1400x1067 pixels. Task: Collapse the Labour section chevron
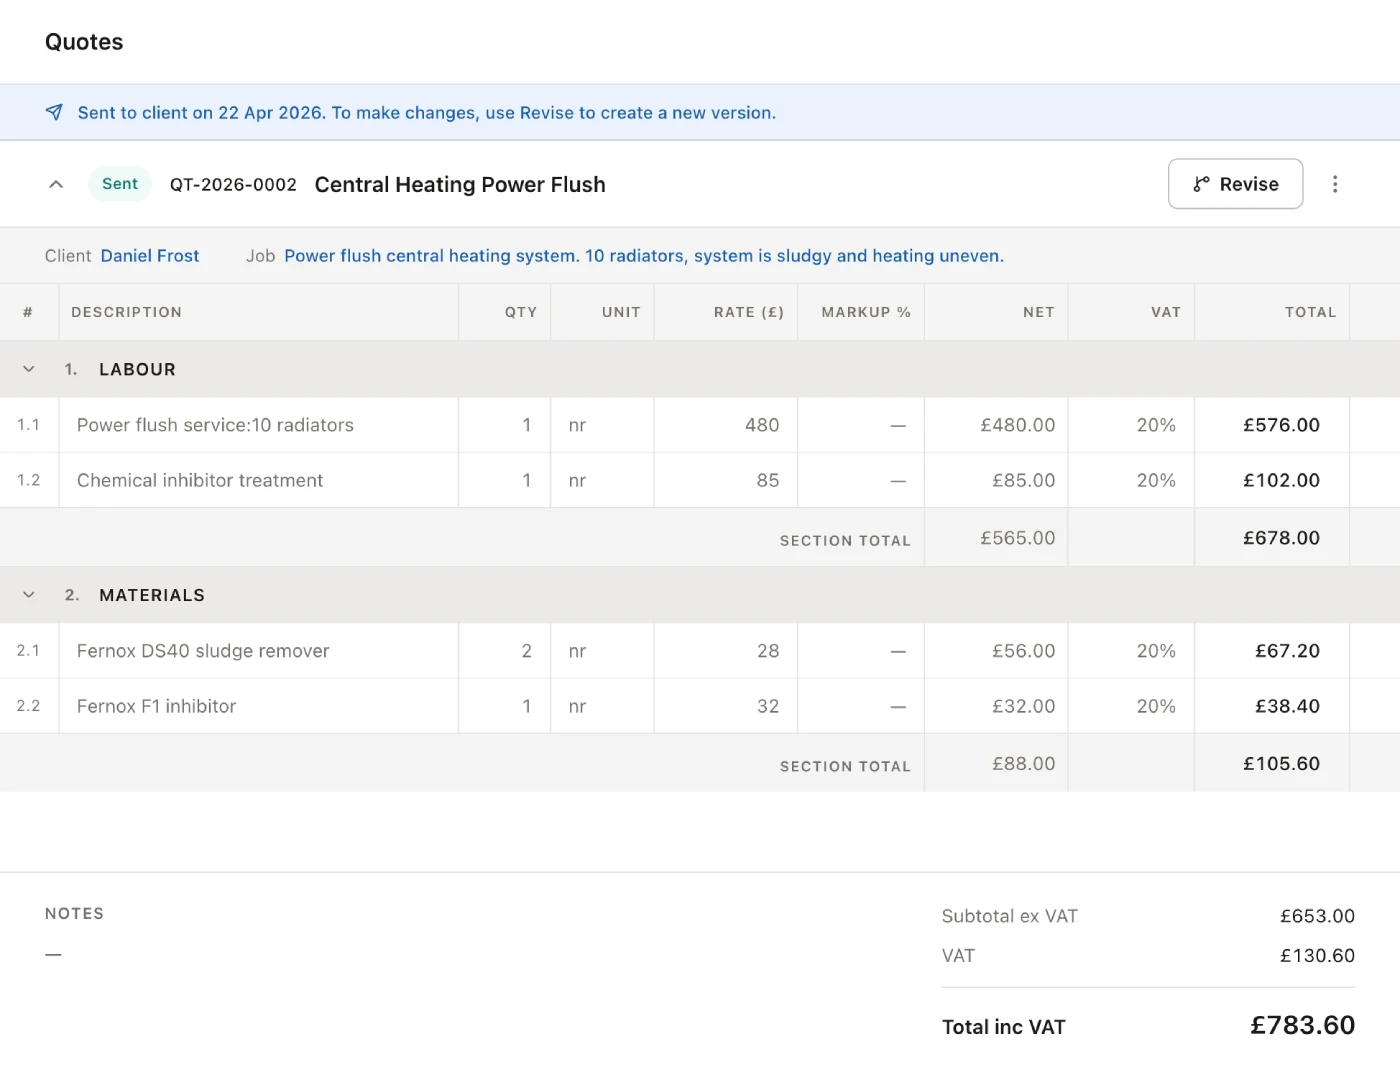pyautogui.click(x=29, y=369)
